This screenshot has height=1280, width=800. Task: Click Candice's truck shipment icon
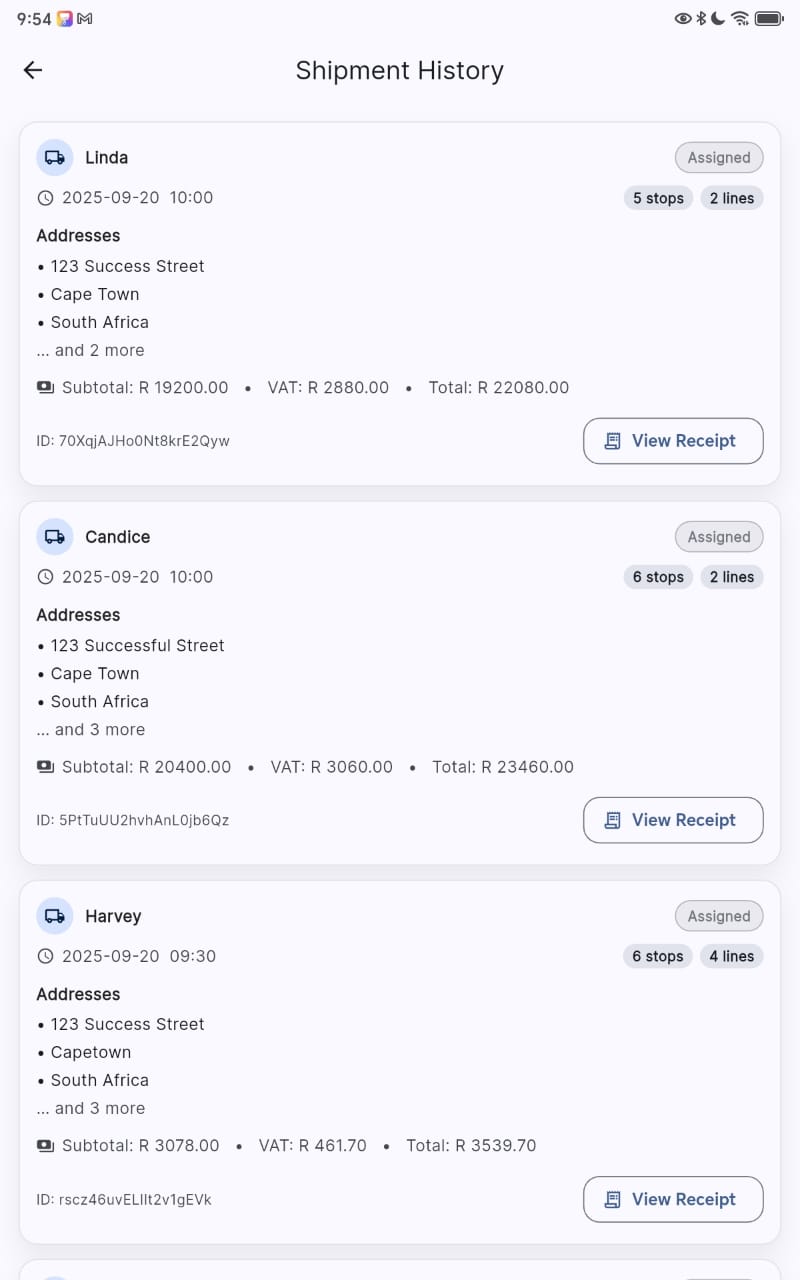(55, 537)
